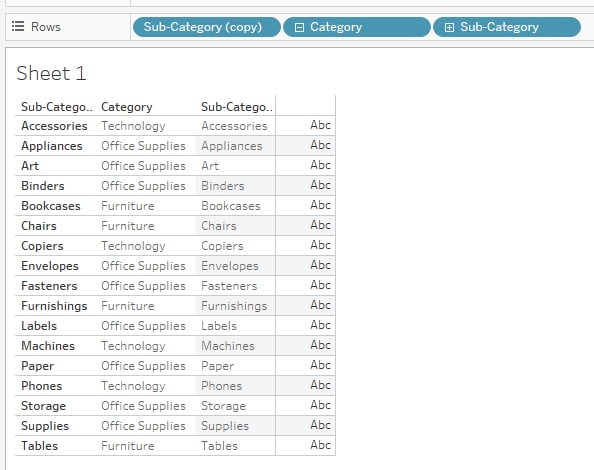
Task: Click Furniture in the Bookcases row
Action: pos(128,206)
